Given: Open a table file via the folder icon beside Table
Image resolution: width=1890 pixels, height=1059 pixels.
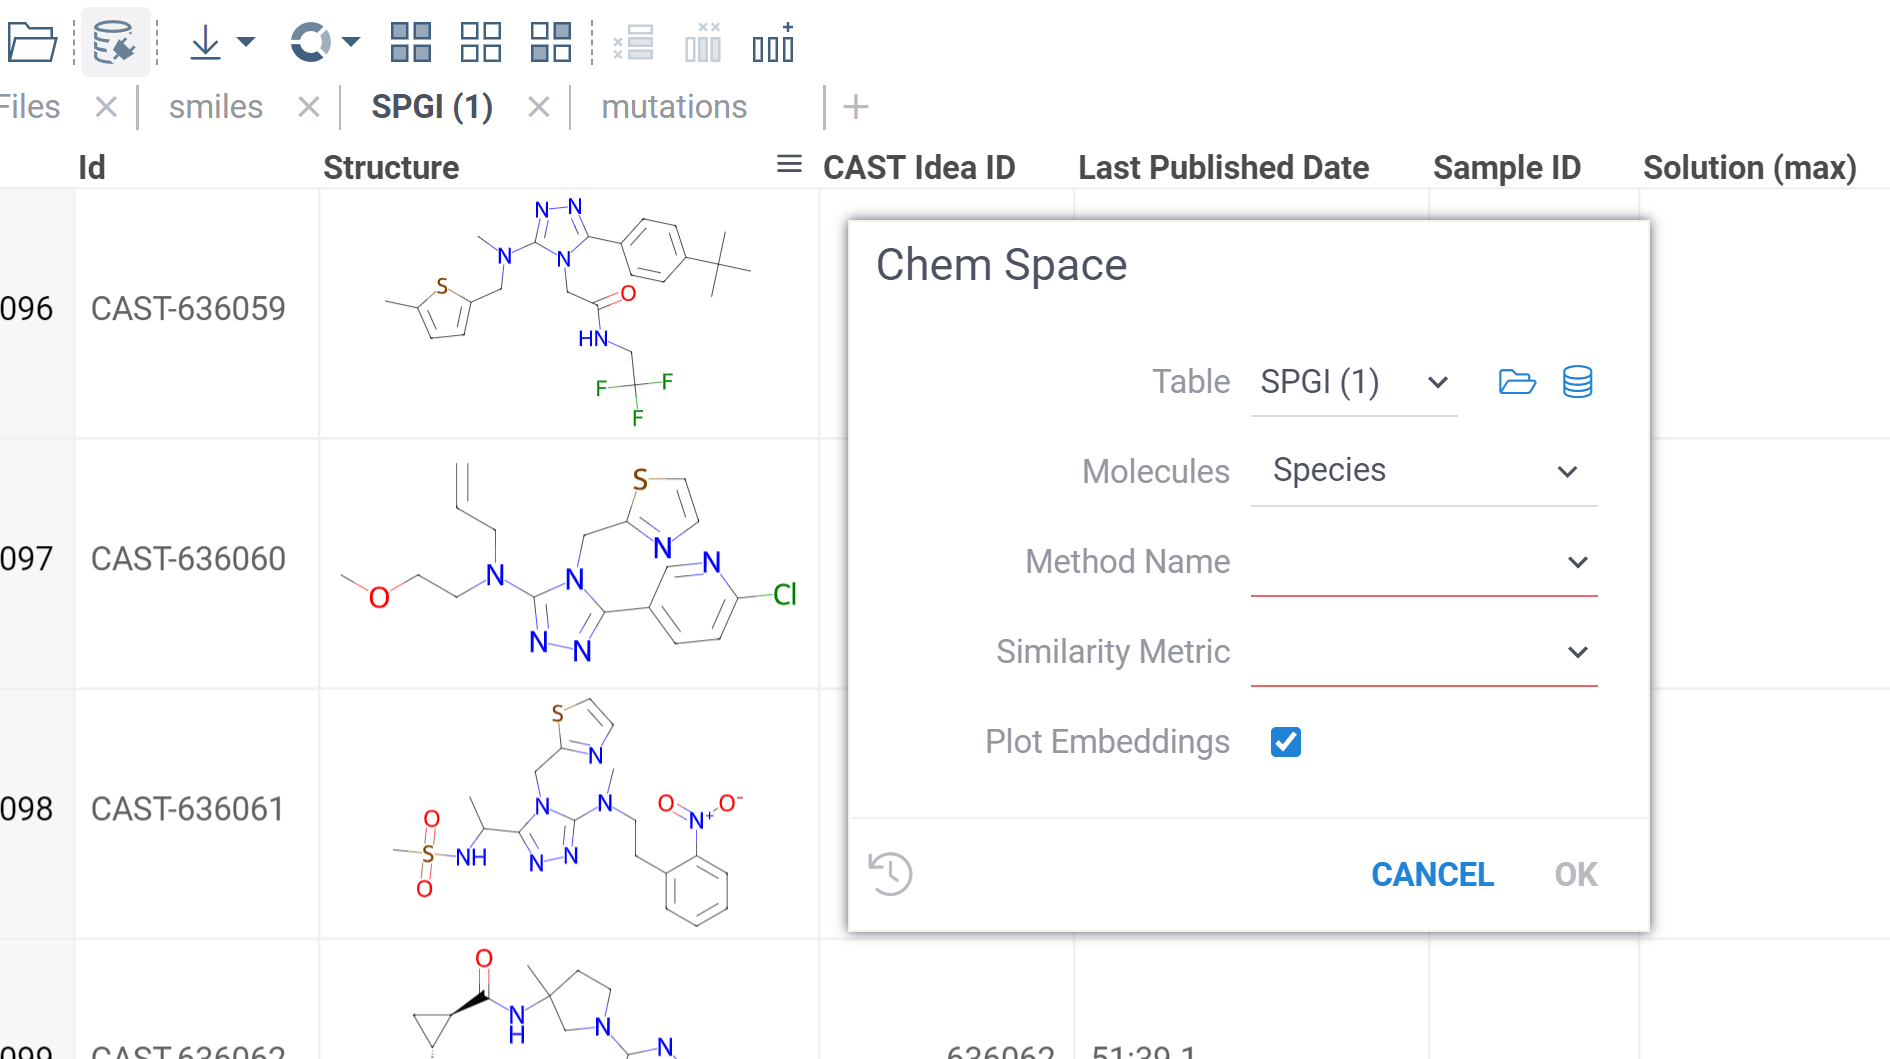Looking at the screenshot, I should pyautogui.click(x=1517, y=381).
